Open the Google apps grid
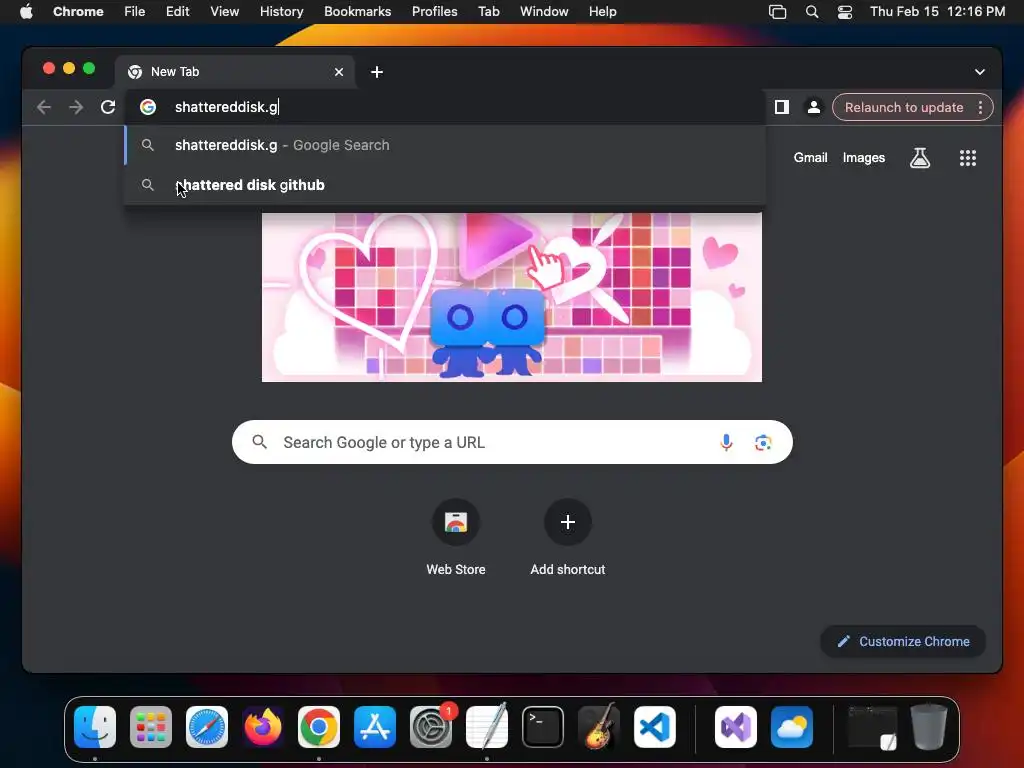This screenshot has height=768, width=1024. (968, 157)
